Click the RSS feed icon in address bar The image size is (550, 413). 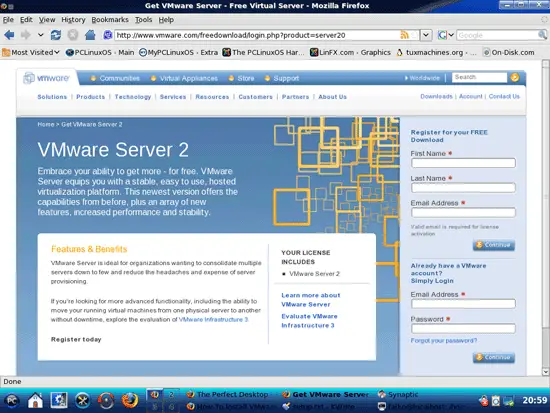pos(404,35)
